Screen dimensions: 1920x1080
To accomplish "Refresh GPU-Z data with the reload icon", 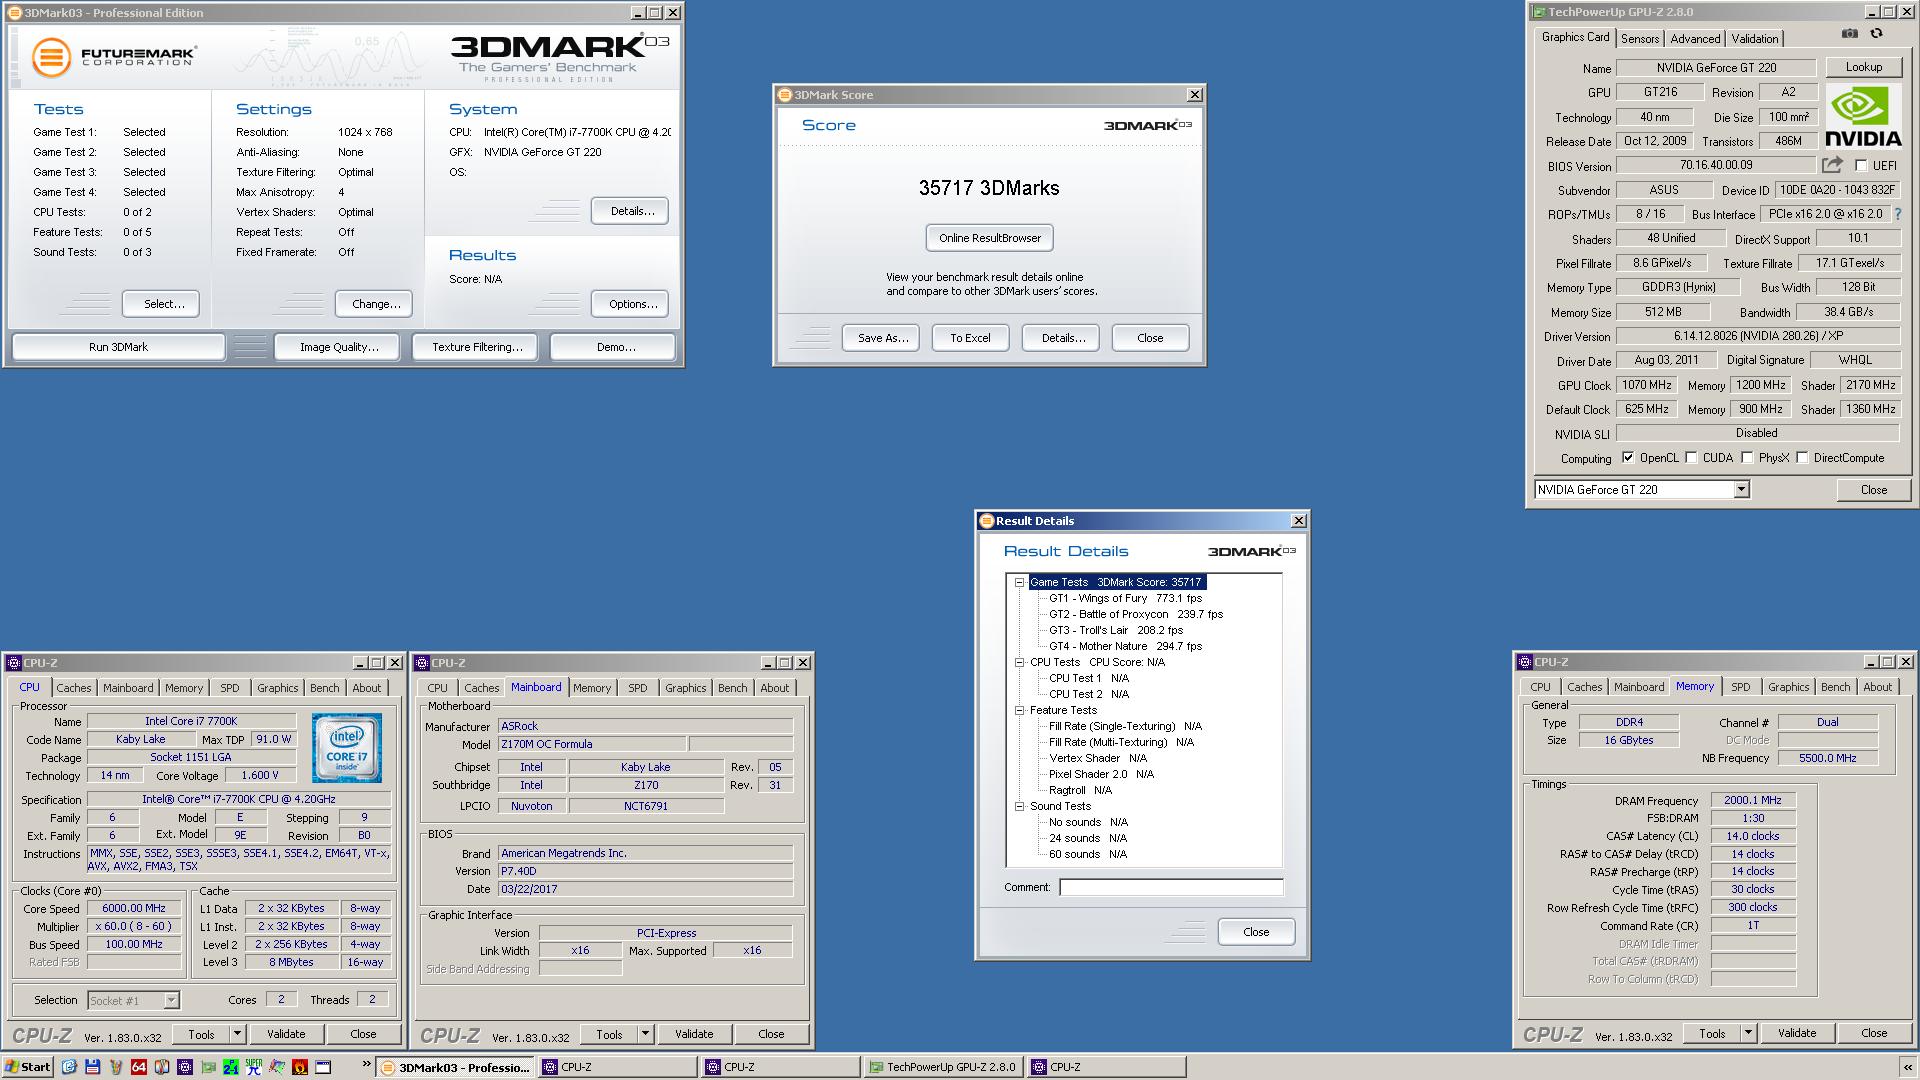I will (x=1877, y=34).
